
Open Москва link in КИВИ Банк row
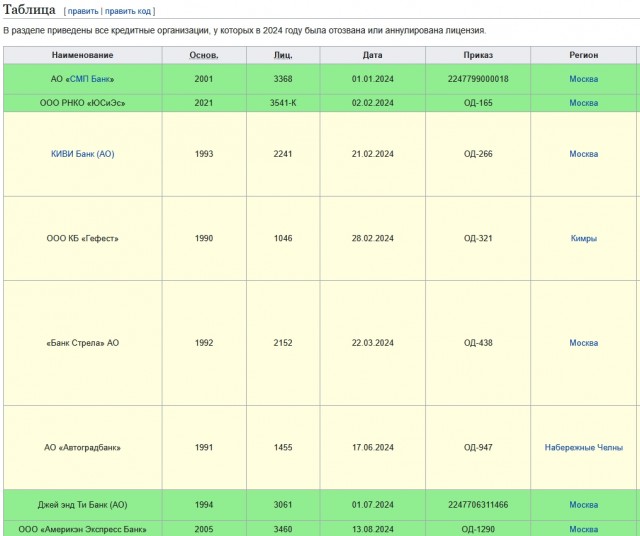point(584,154)
